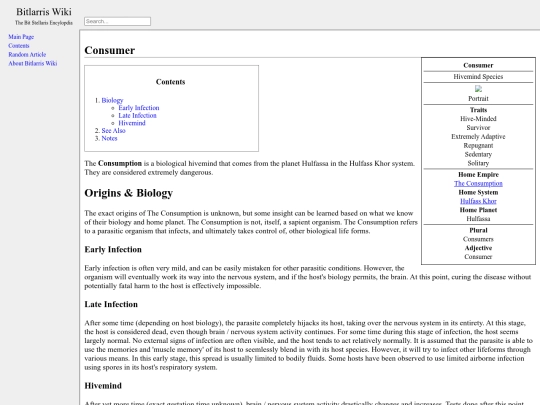This screenshot has height=405, width=540.
Task: Click the Survivor trait in infobox
Action: (478, 128)
